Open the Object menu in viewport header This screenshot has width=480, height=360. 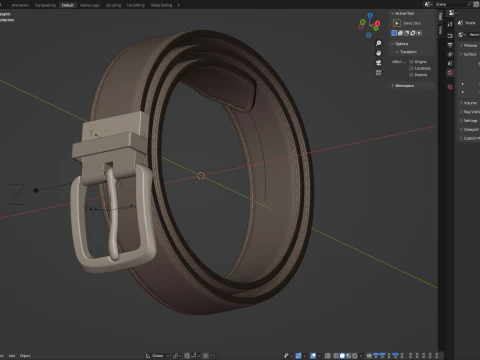[x=25, y=356]
